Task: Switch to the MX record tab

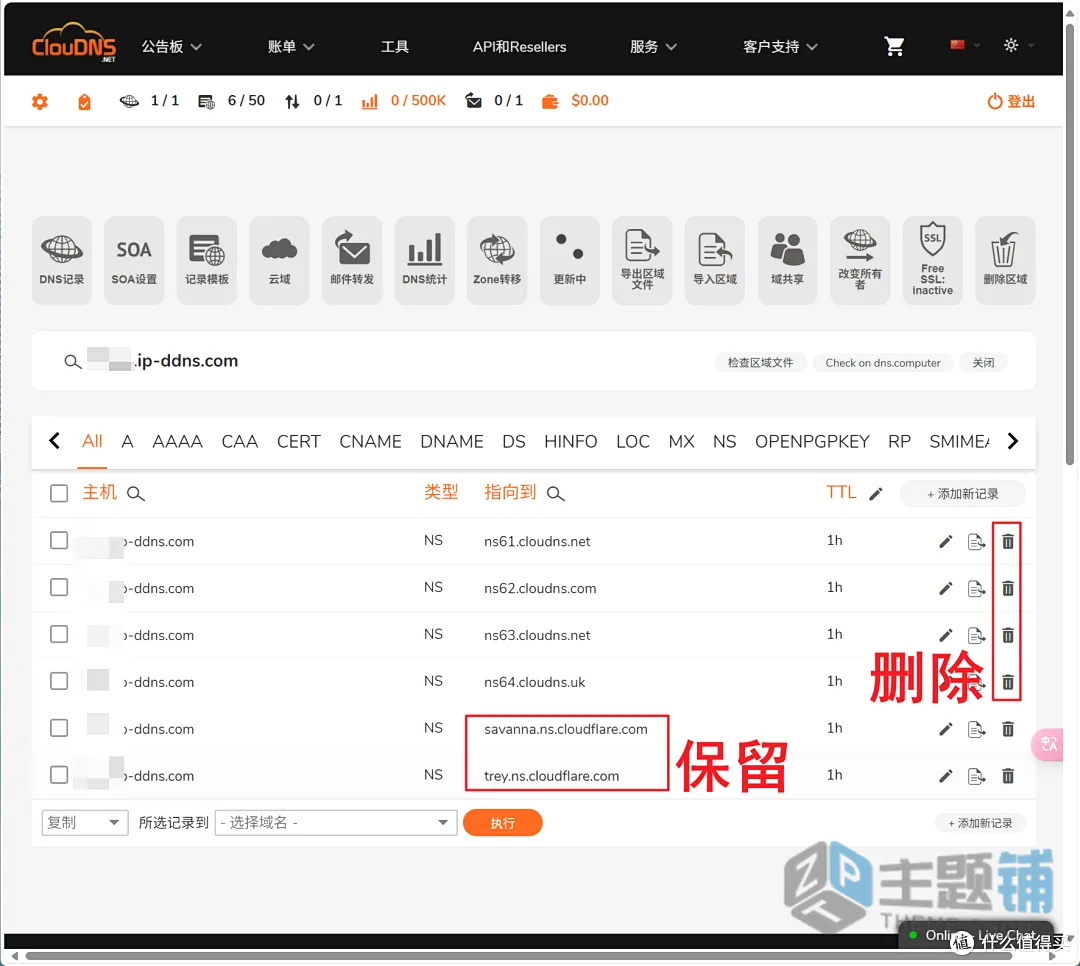Action: [x=681, y=442]
